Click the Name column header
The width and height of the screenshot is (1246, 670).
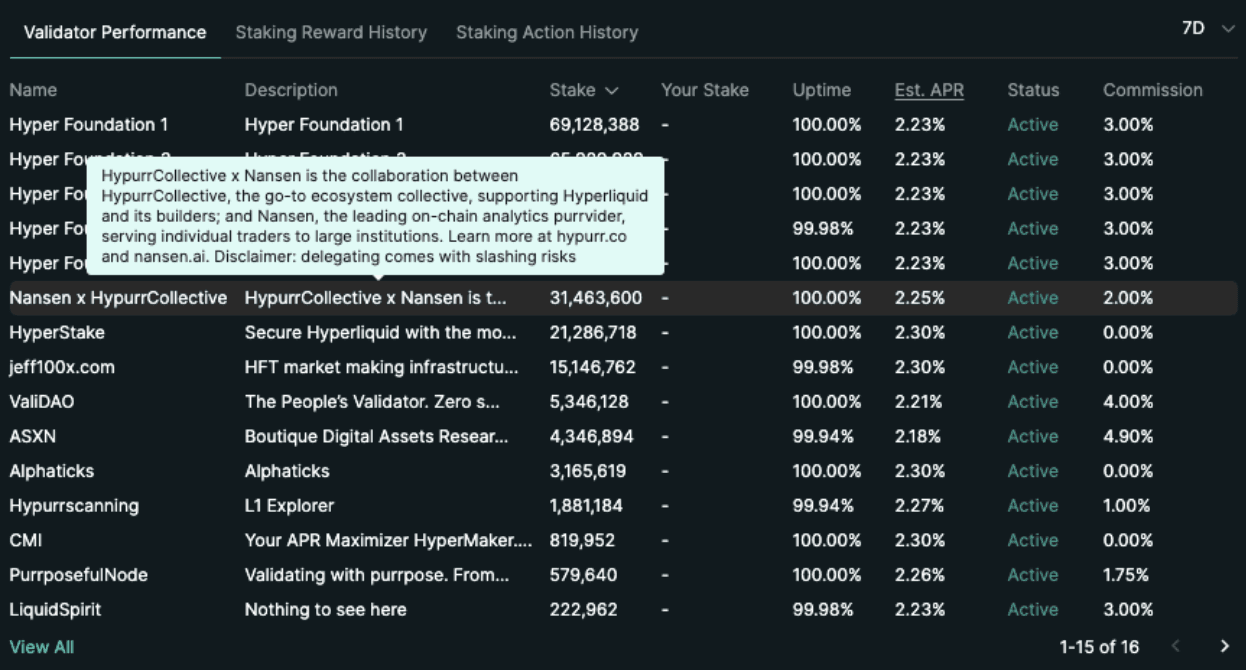33,90
